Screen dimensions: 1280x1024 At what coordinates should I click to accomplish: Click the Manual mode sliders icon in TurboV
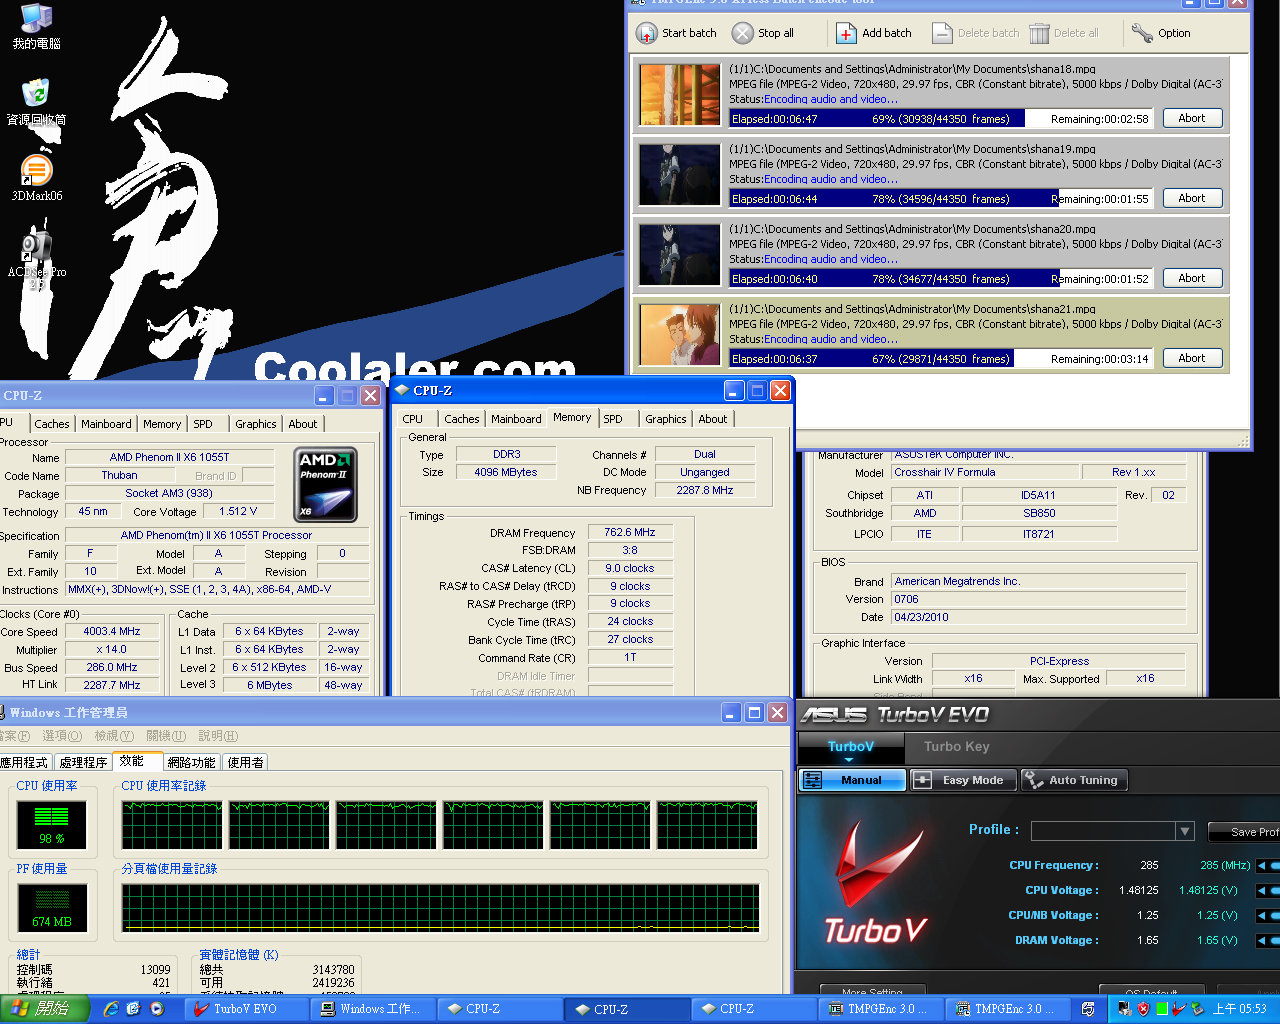tap(813, 780)
